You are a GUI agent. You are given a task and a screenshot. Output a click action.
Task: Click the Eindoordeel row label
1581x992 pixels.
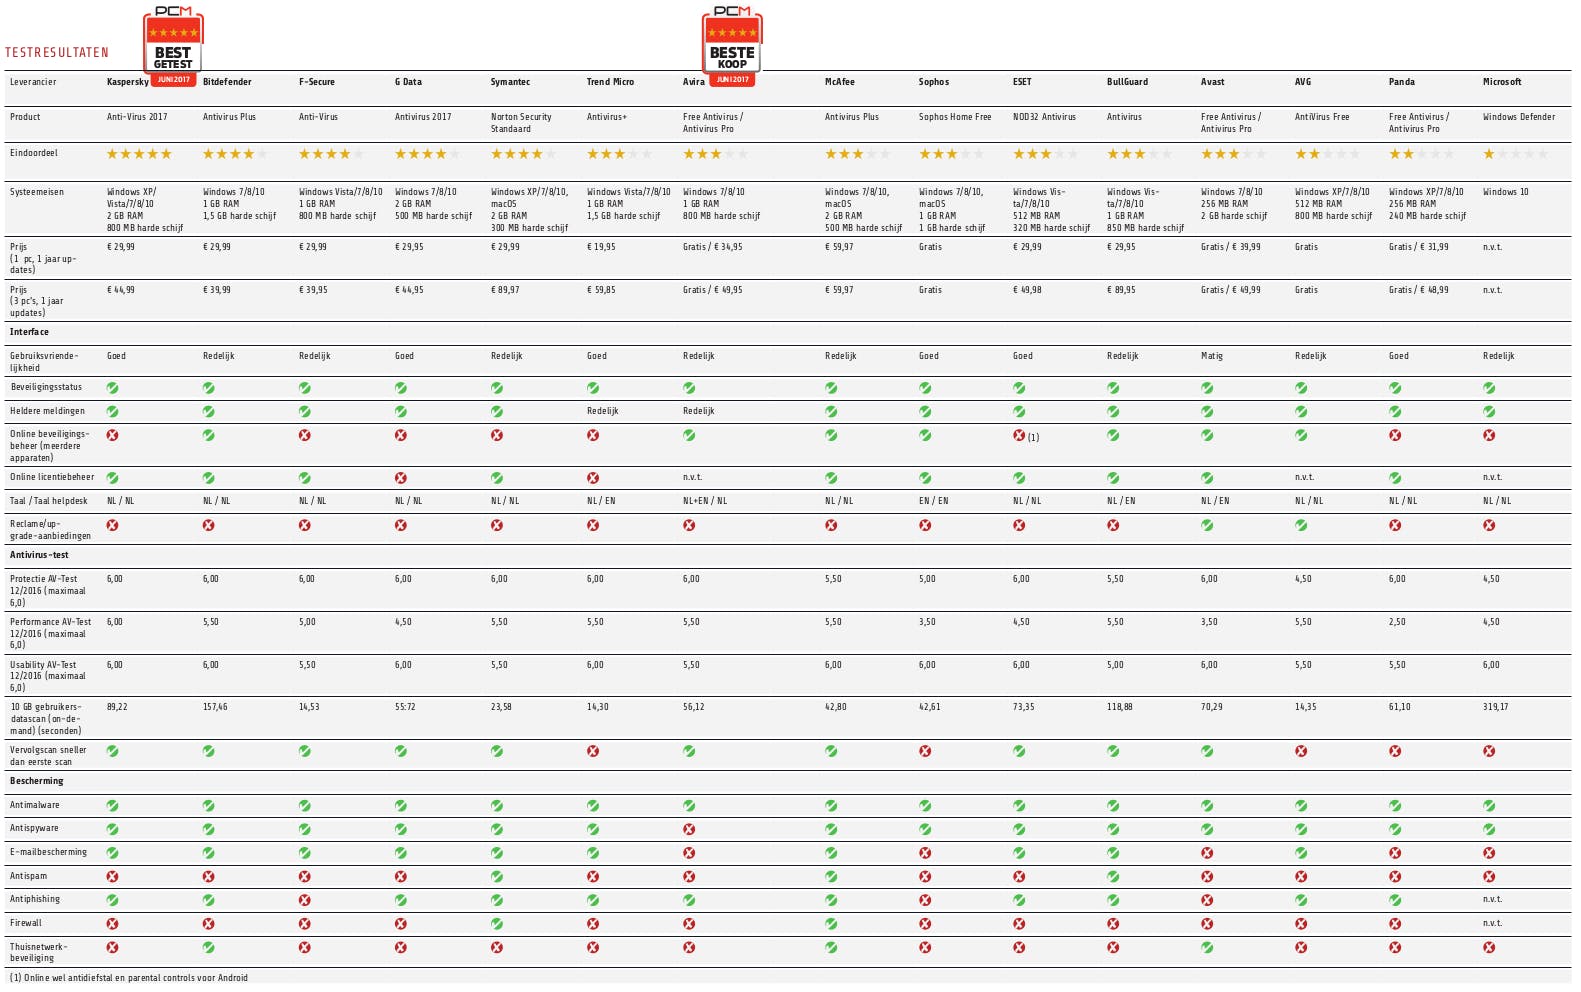point(34,153)
